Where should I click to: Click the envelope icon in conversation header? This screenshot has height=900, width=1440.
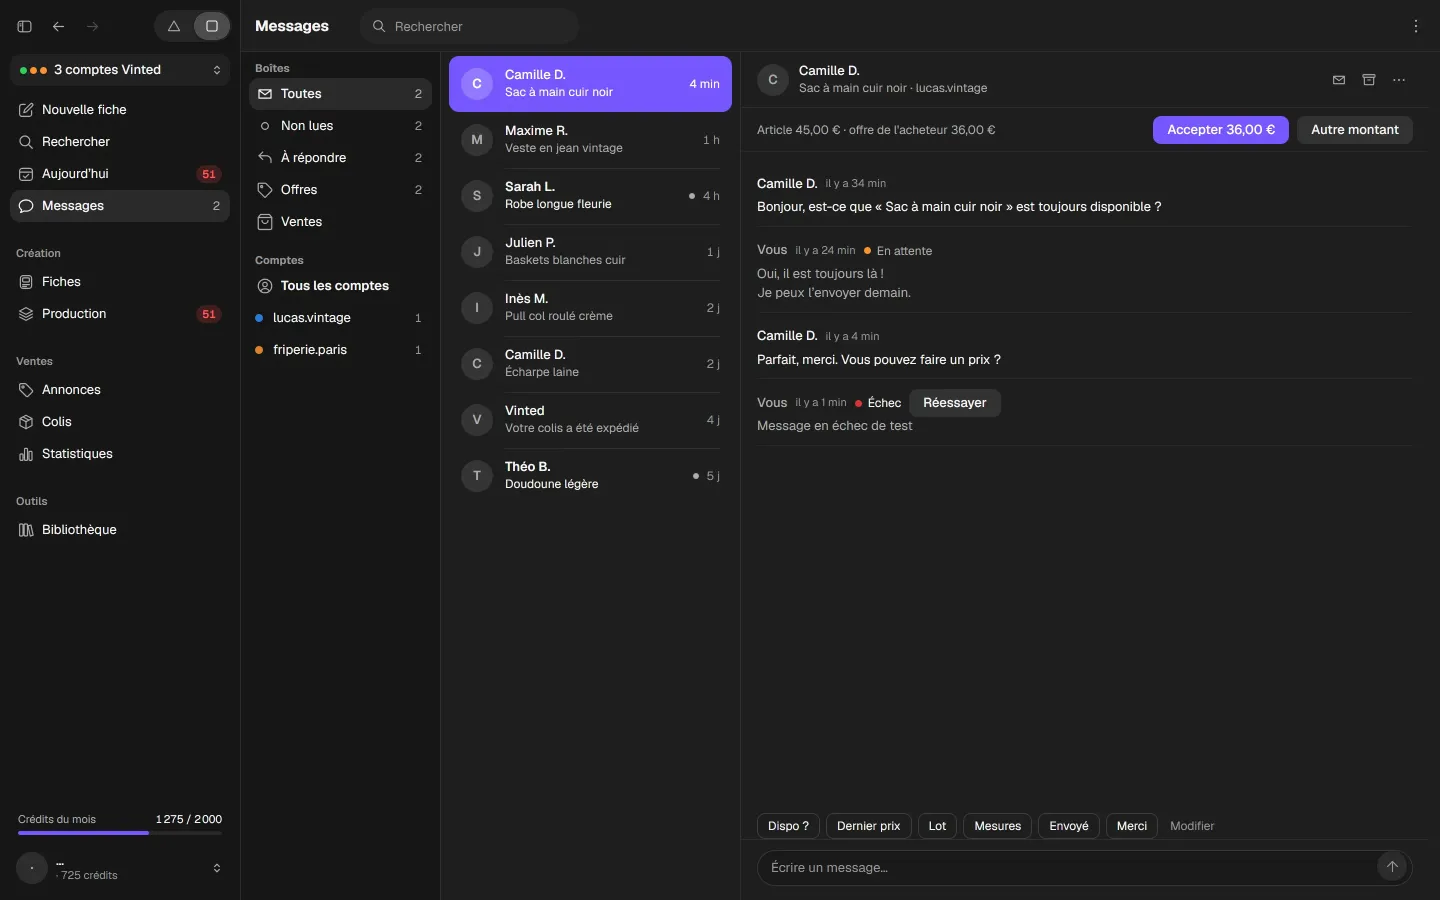point(1339,80)
